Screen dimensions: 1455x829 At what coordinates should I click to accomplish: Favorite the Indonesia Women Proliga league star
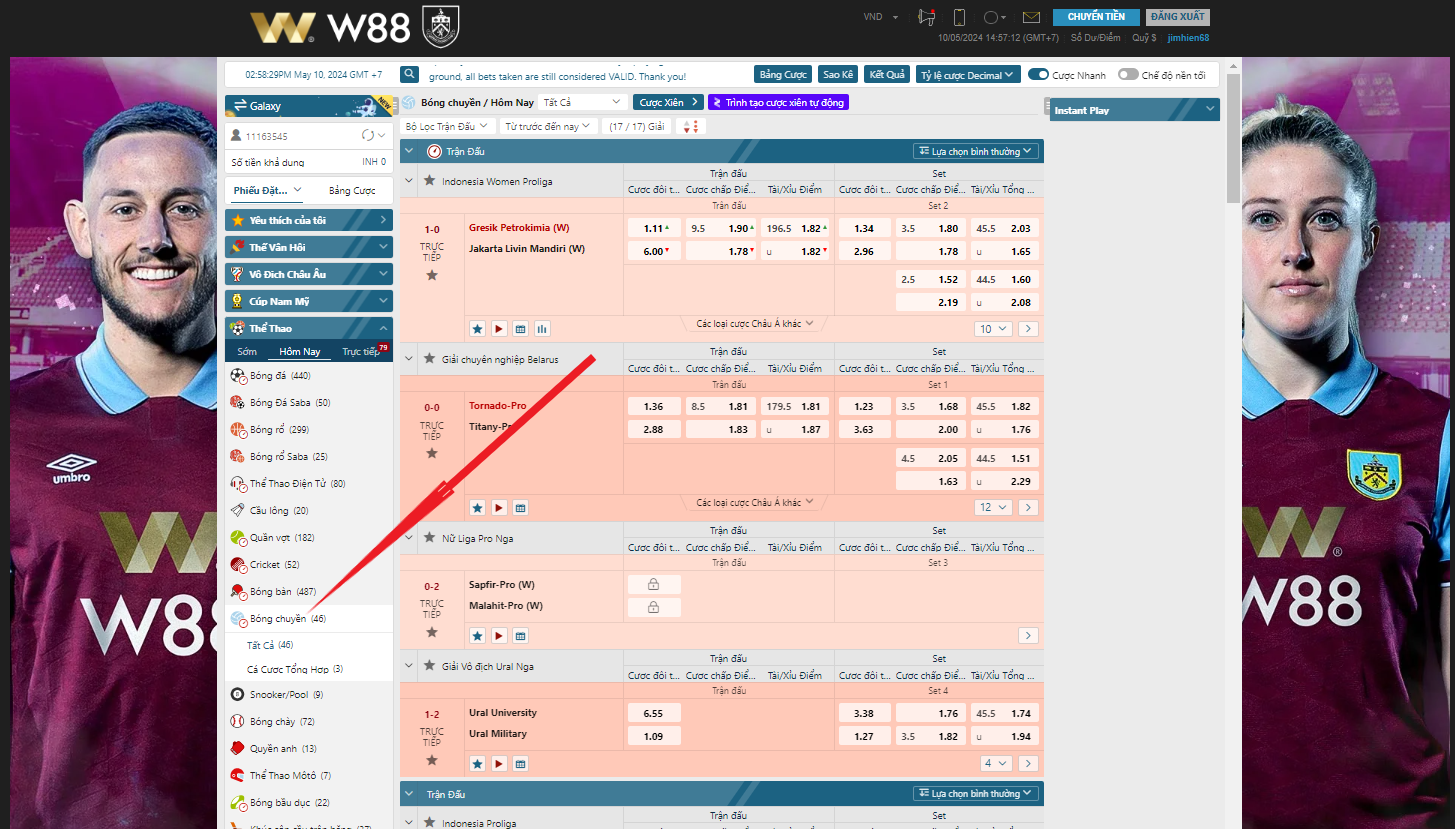[429, 181]
